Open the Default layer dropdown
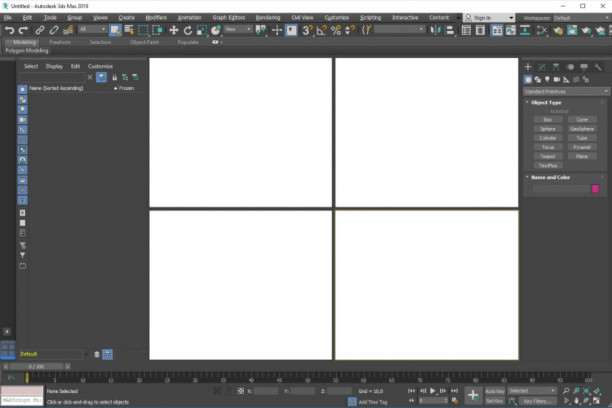 (x=54, y=354)
